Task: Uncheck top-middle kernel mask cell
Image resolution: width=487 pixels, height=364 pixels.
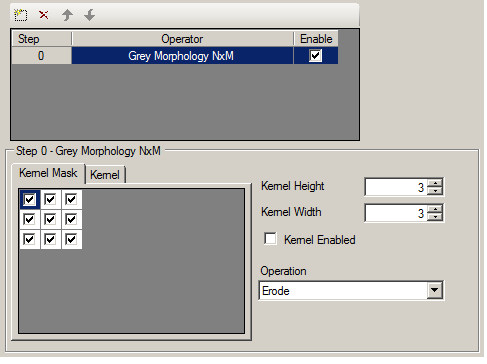Action: click(50, 199)
